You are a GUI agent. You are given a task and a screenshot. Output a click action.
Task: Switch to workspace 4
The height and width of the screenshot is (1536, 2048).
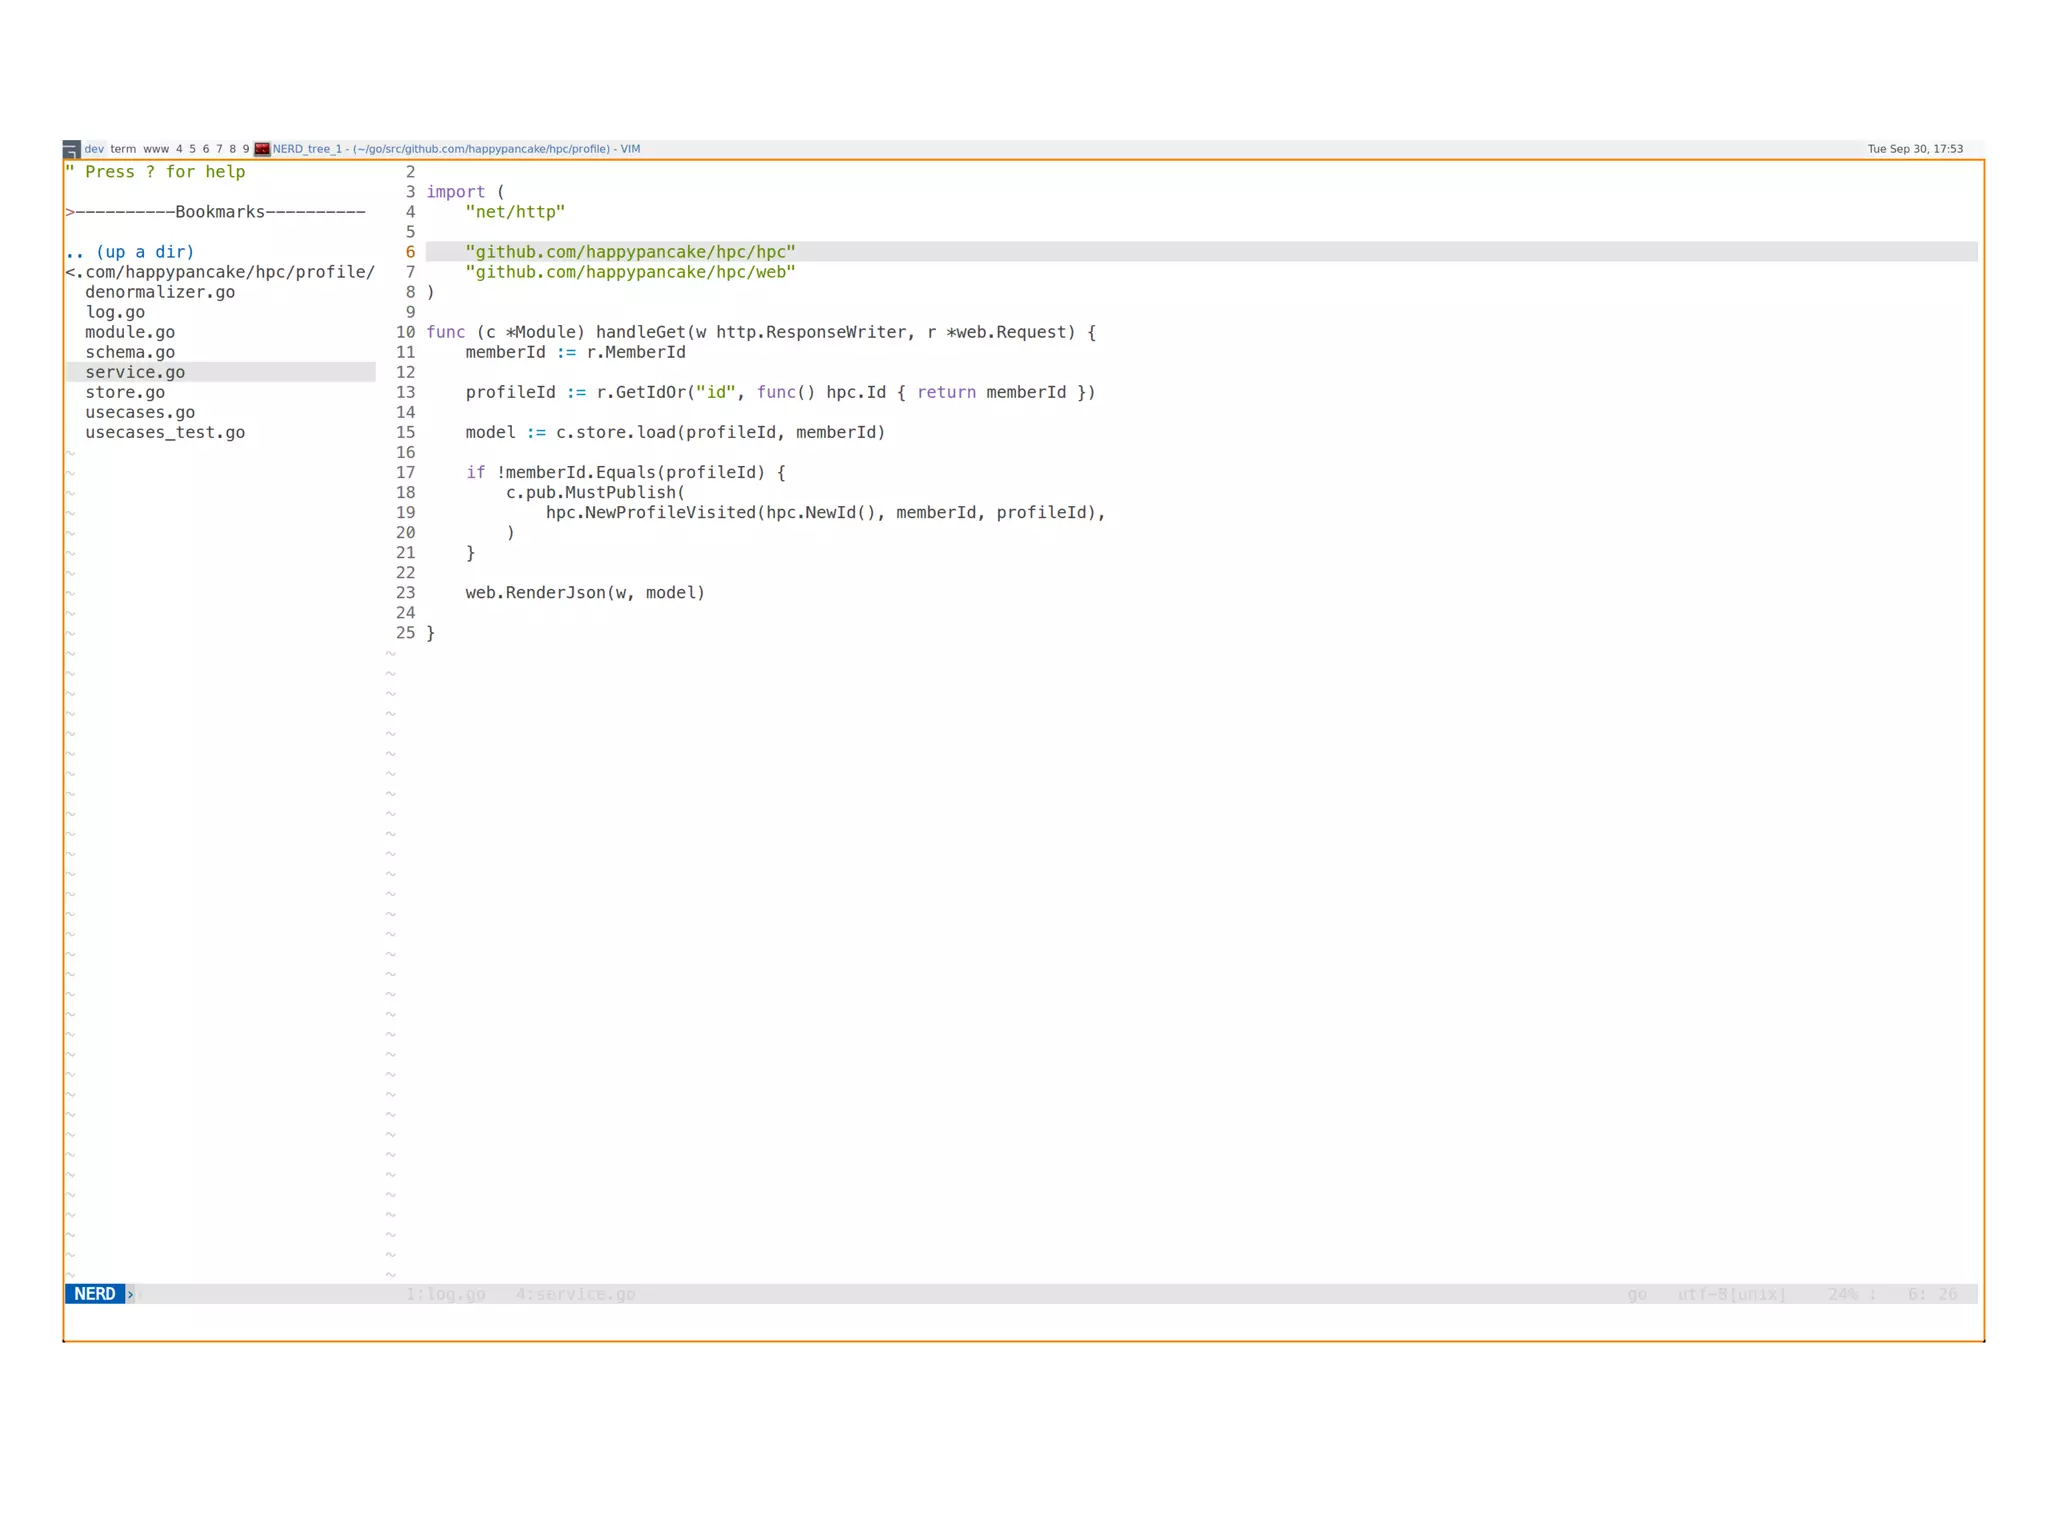tap(179, 149)
